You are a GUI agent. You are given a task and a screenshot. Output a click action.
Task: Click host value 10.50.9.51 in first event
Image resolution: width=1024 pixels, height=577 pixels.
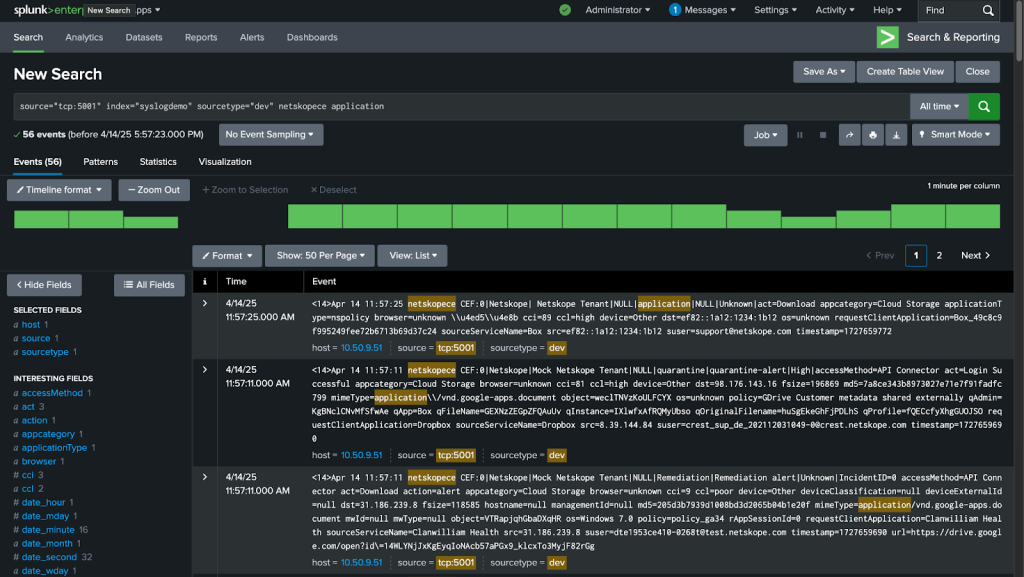pyautogui.click(x=361, y=348)
